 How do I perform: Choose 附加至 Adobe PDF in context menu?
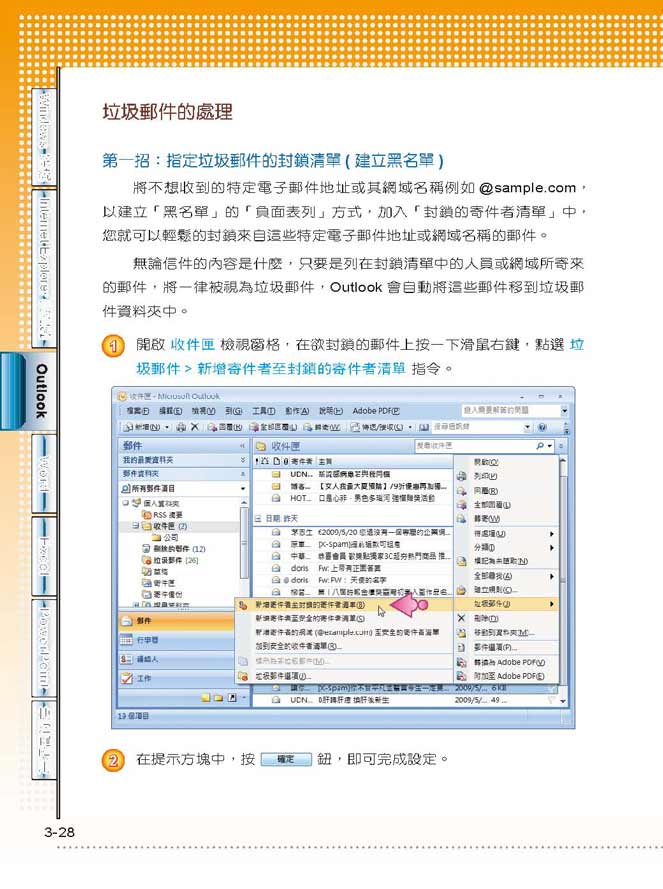[x=507, y=676]
